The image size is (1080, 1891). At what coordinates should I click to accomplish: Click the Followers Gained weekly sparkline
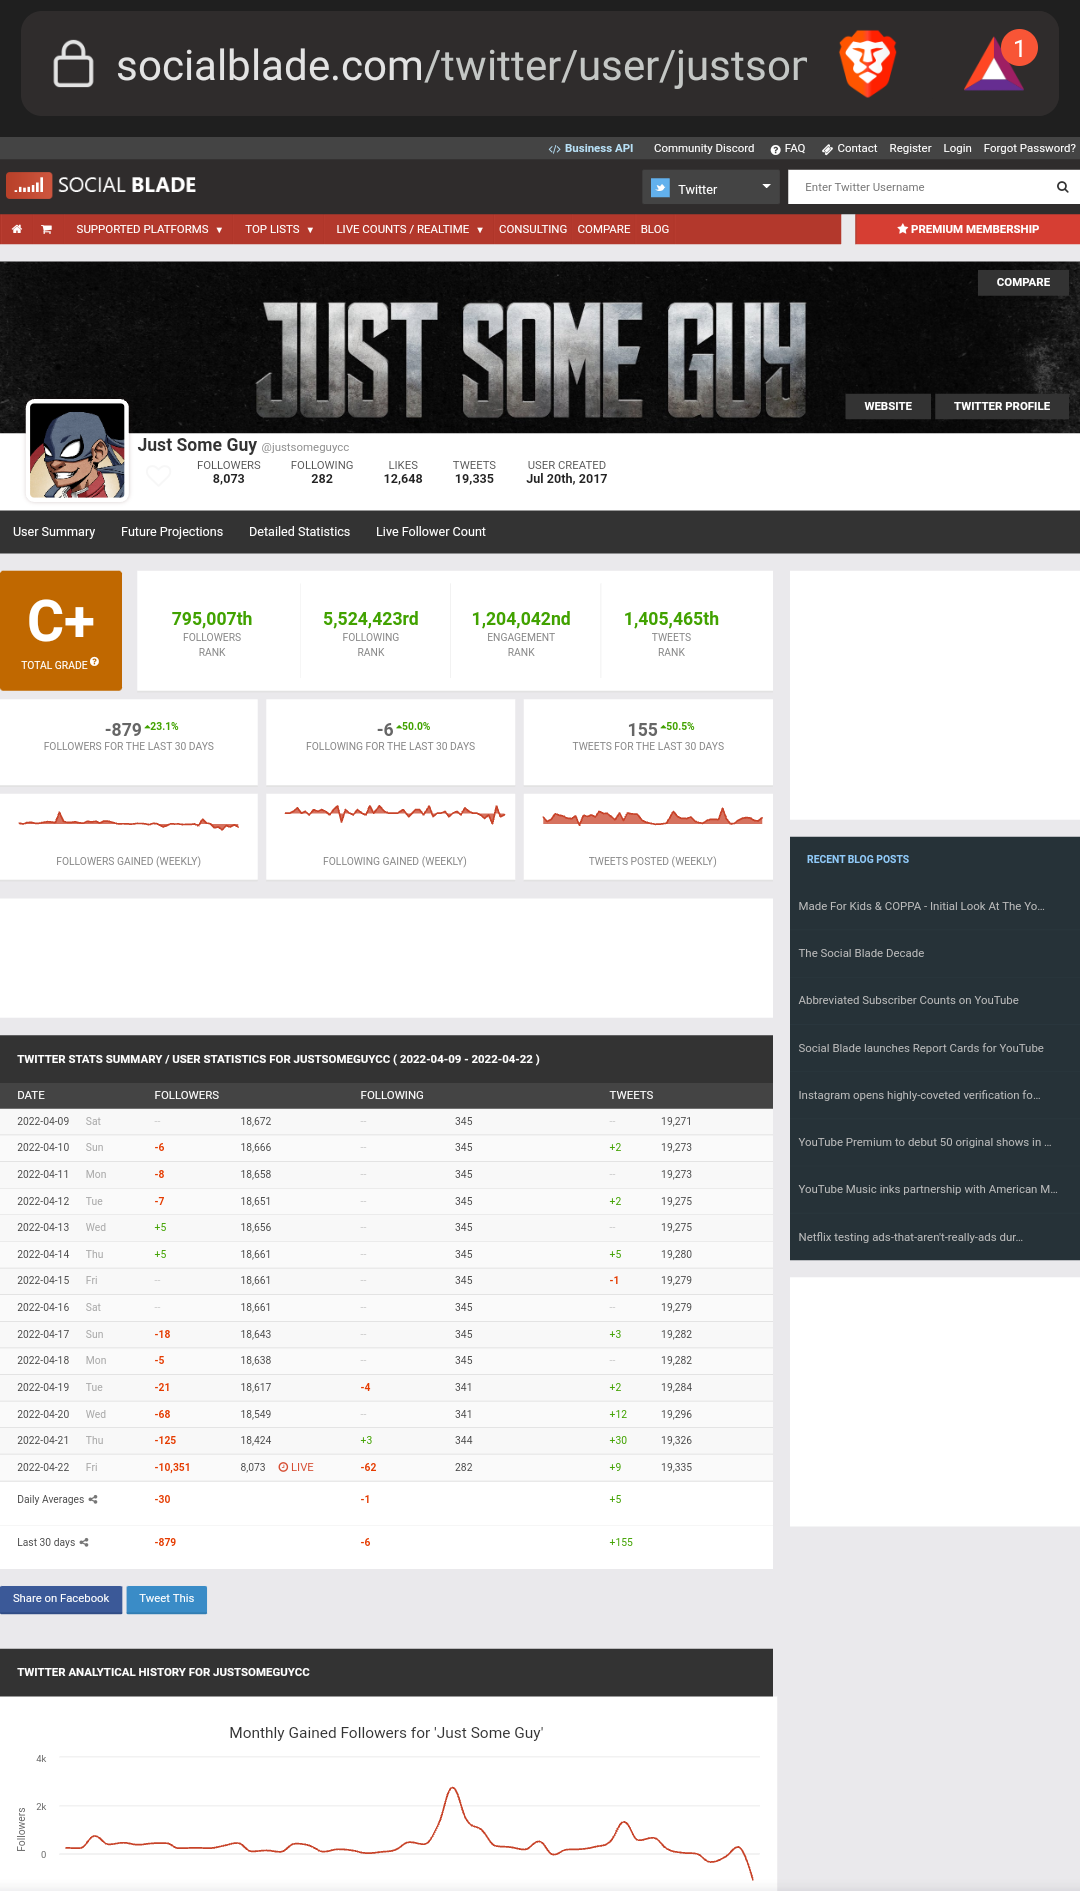click(x=128, y=821)
